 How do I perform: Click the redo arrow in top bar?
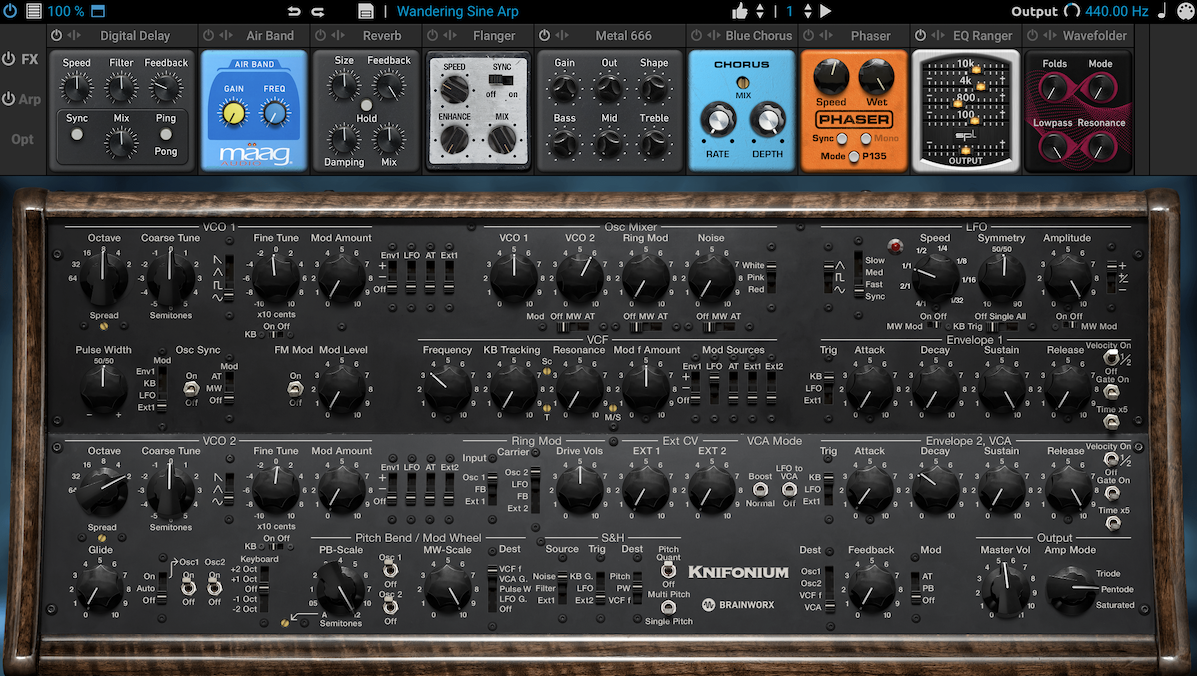tap(318, 12)
